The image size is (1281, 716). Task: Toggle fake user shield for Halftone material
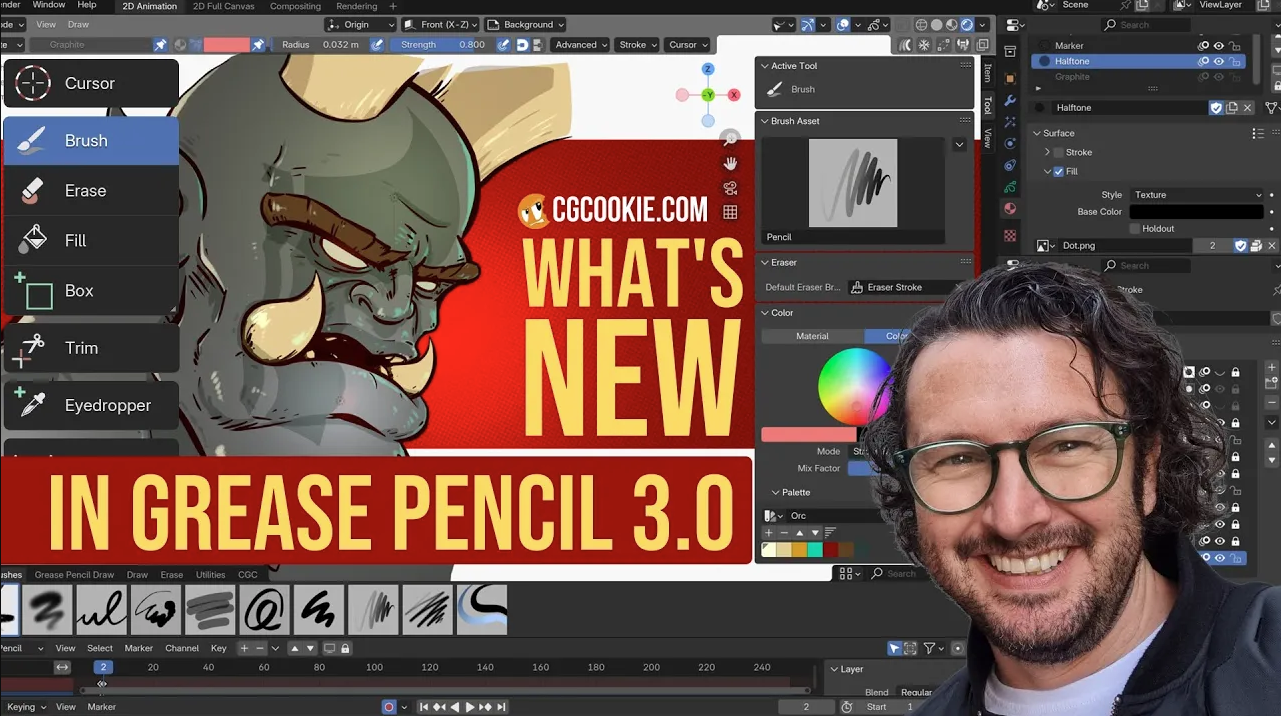click(1217, 108)
